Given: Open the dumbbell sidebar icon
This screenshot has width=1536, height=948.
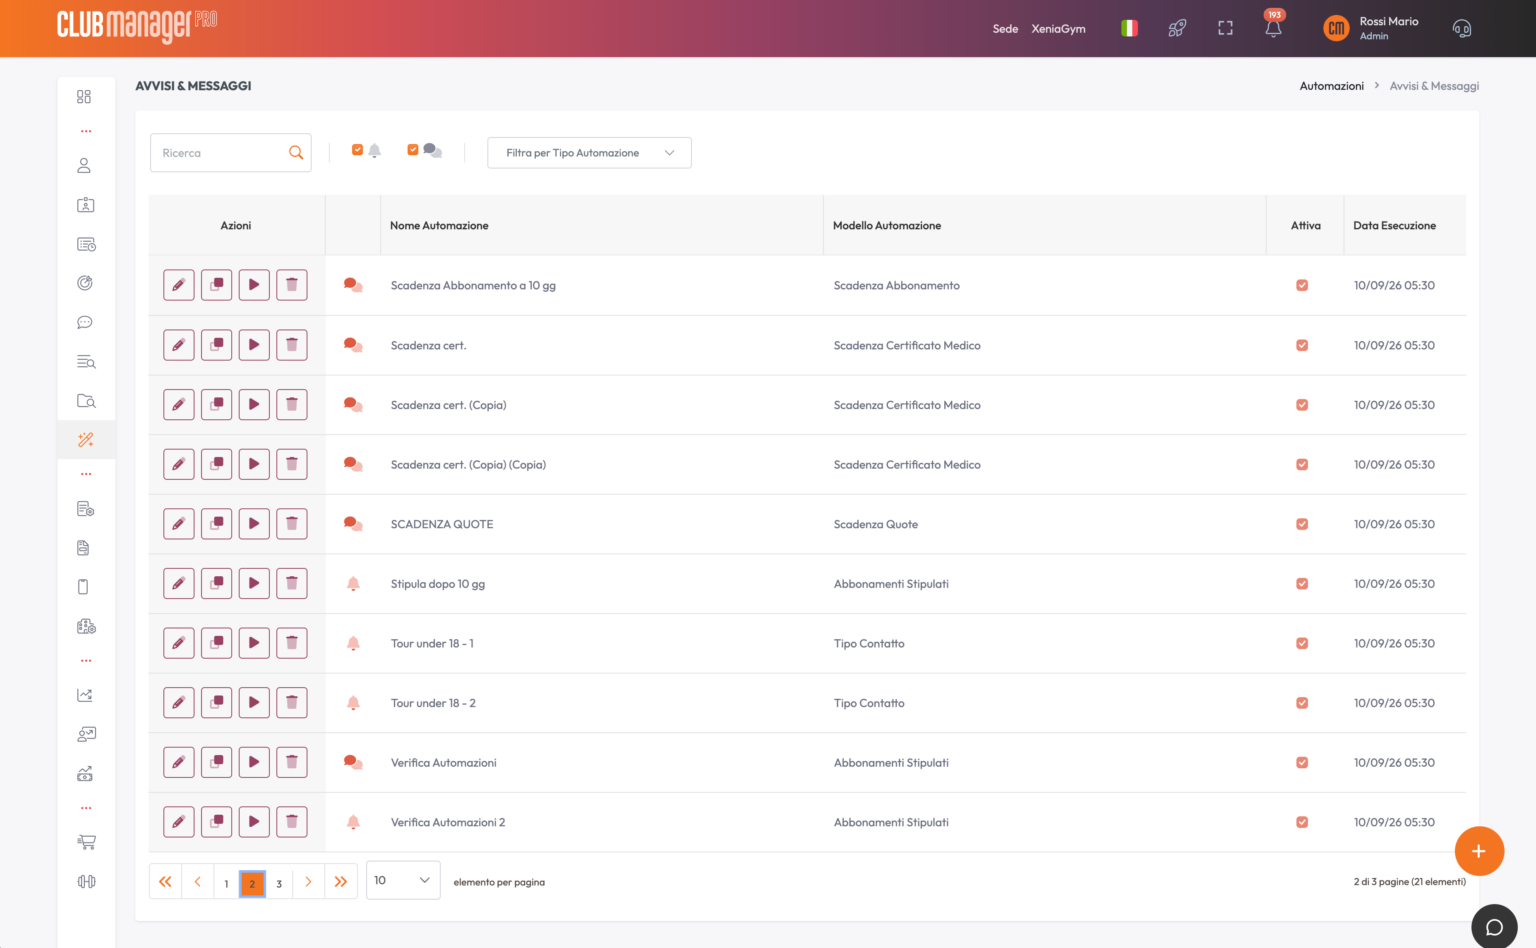Looking at the screenshot, I should click(86, 881).
